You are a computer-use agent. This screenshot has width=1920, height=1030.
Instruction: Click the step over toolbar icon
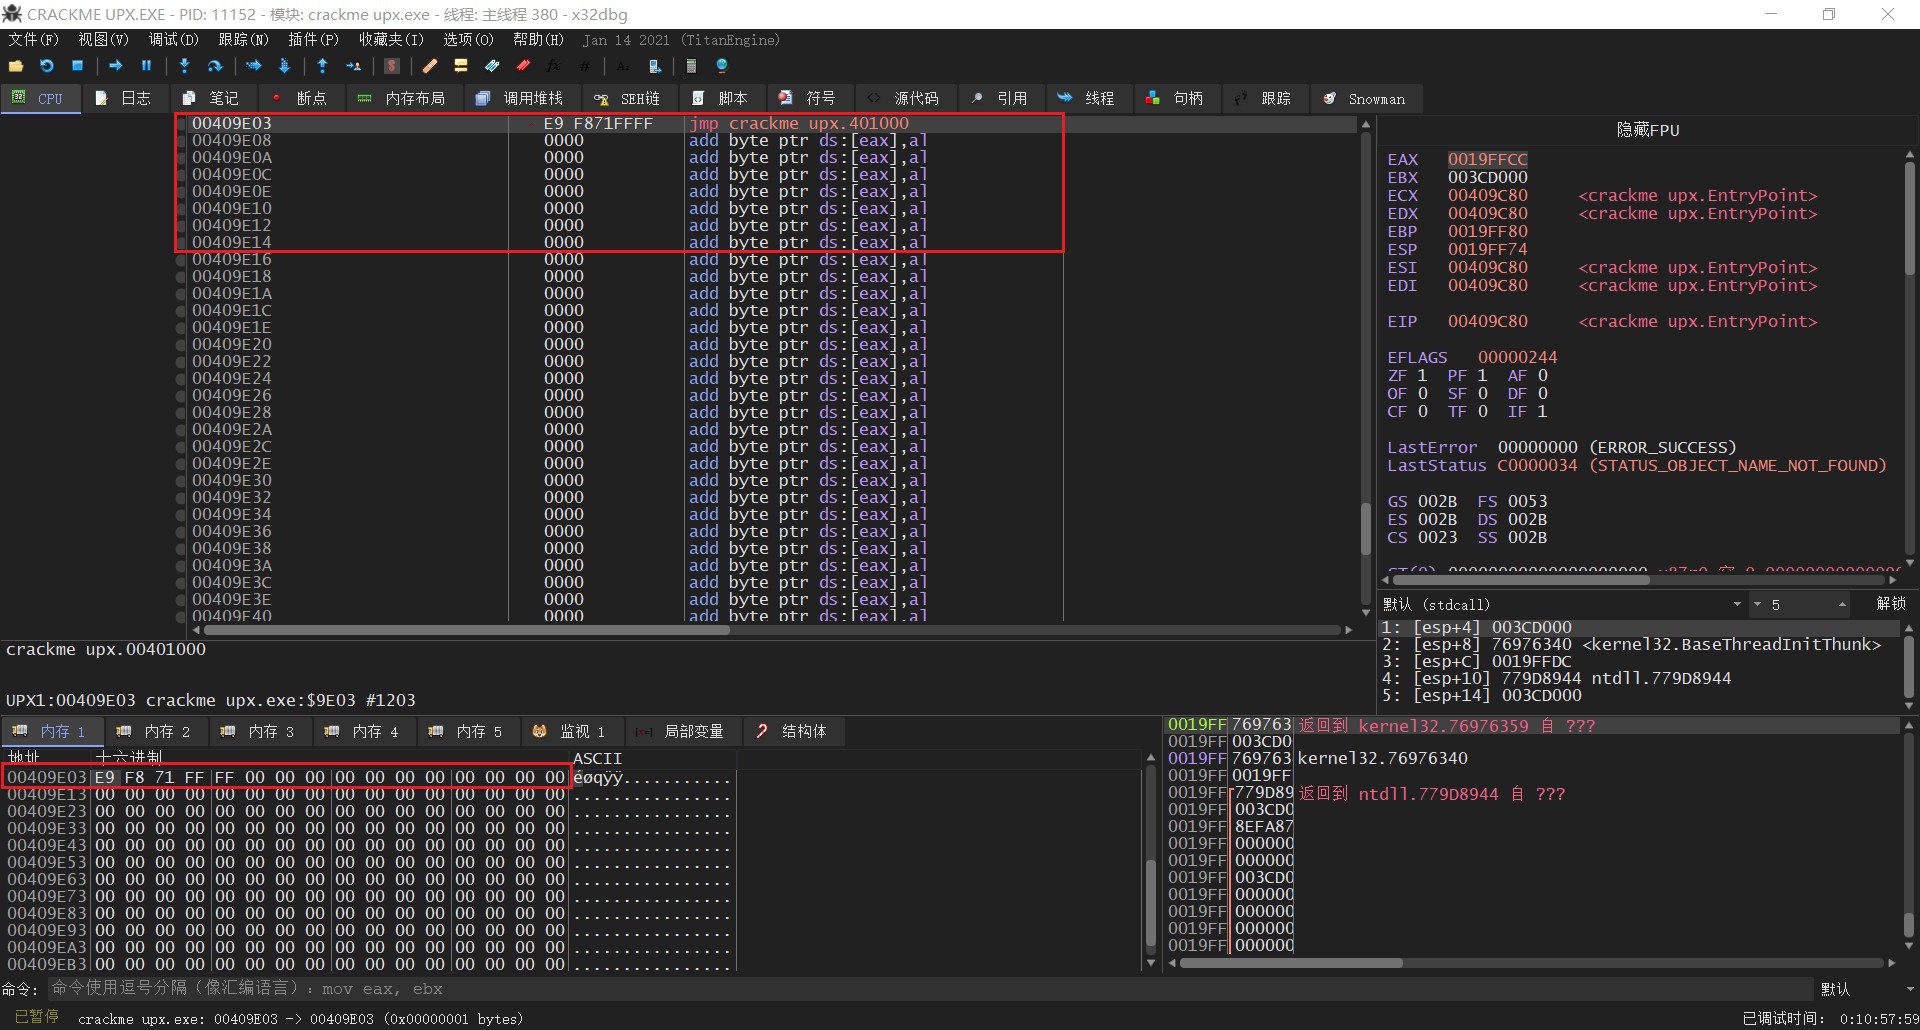pyautogui.click(x=214, y=66)
